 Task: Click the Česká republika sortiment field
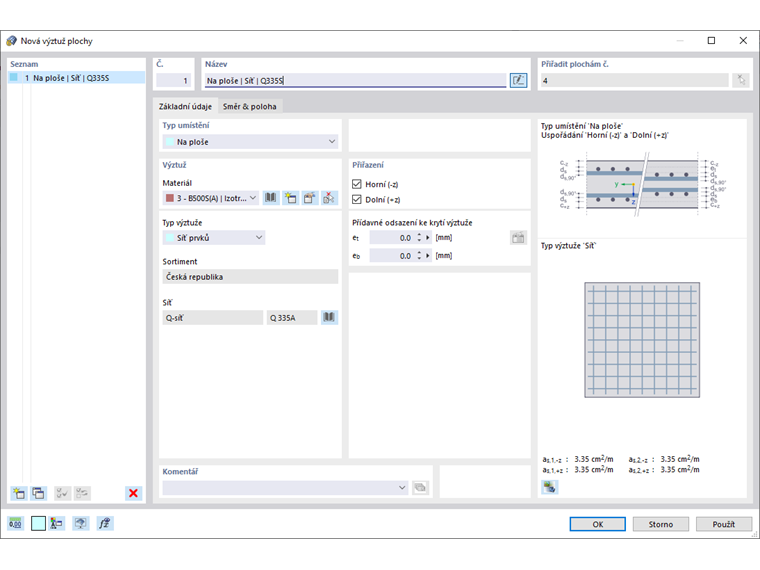251,277
